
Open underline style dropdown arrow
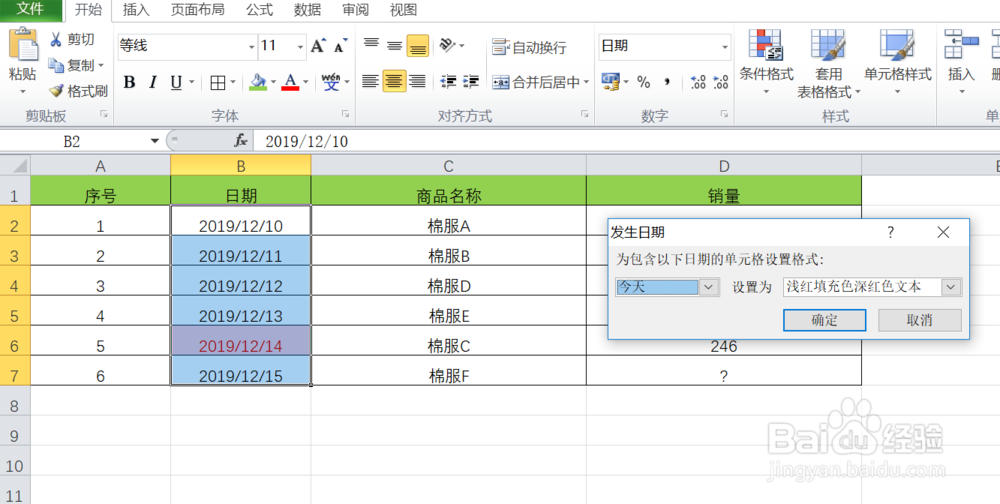point(191,82)
